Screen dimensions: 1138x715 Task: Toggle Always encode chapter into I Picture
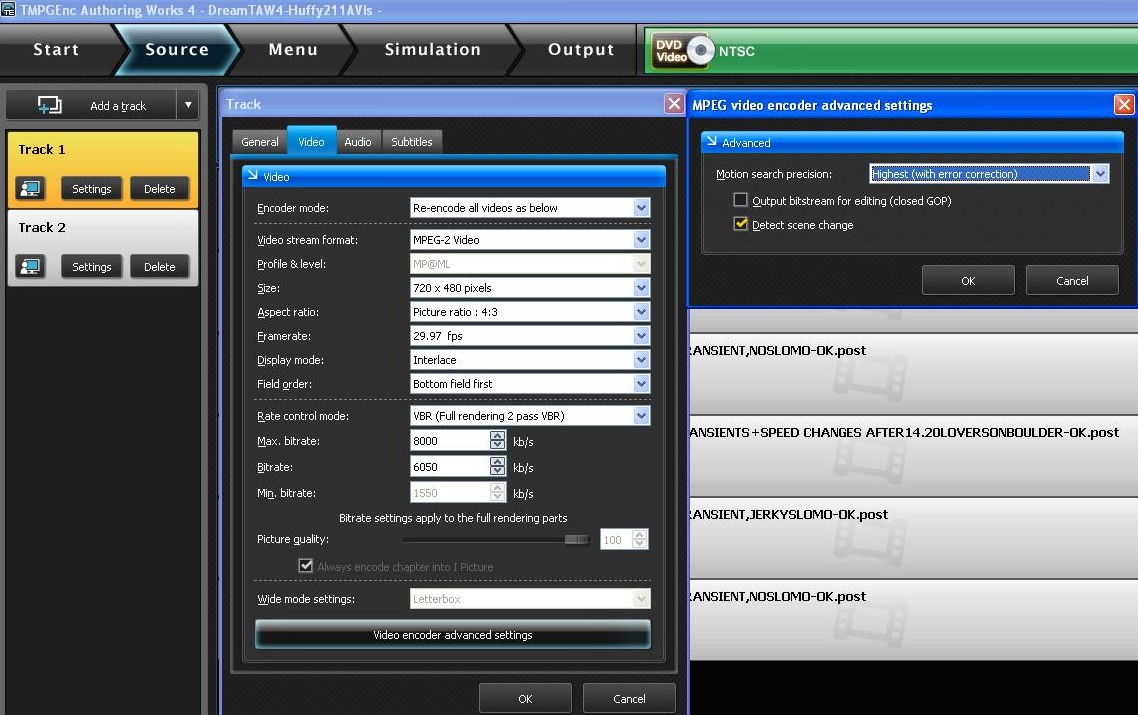(x=306, y=565)
